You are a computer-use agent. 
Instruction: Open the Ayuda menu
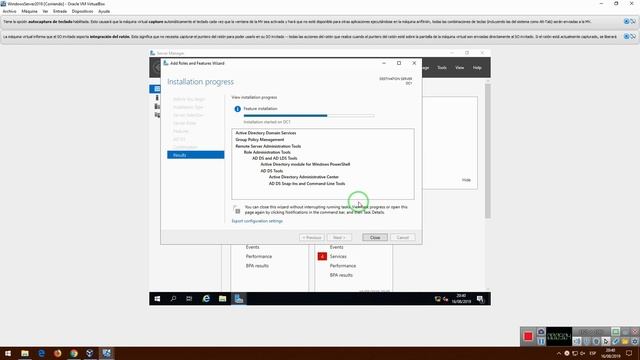104,11
